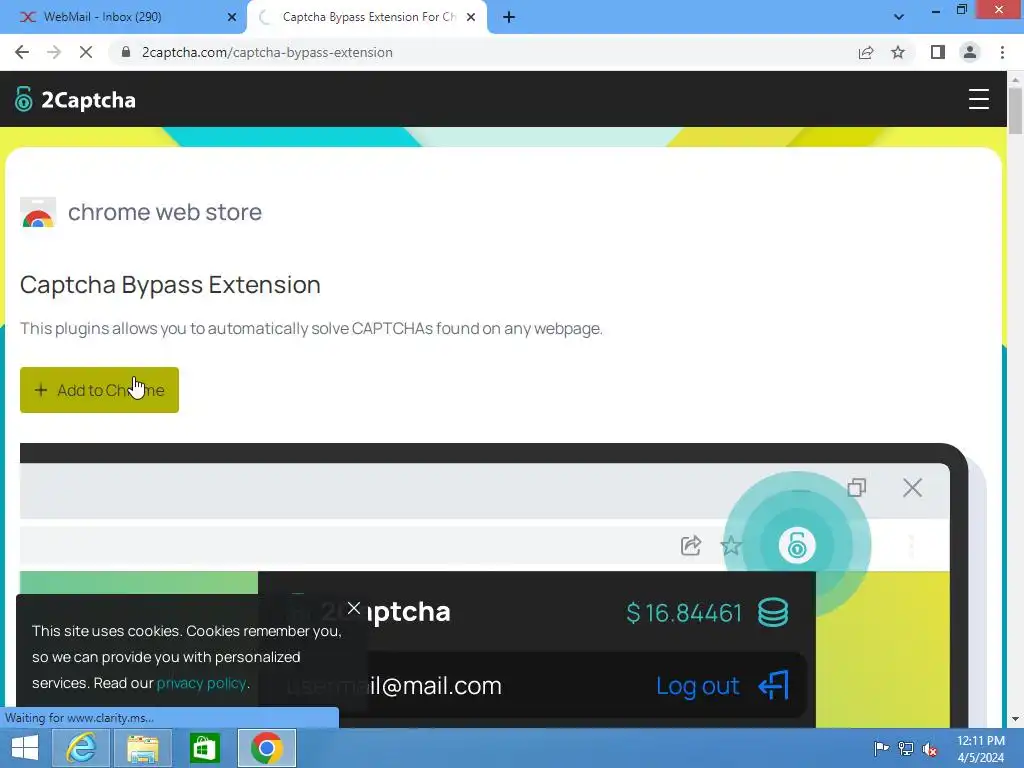The image size is (1024, 768).
Task: Toggle the browser side panel icon
Action: (x=938, y=52)
